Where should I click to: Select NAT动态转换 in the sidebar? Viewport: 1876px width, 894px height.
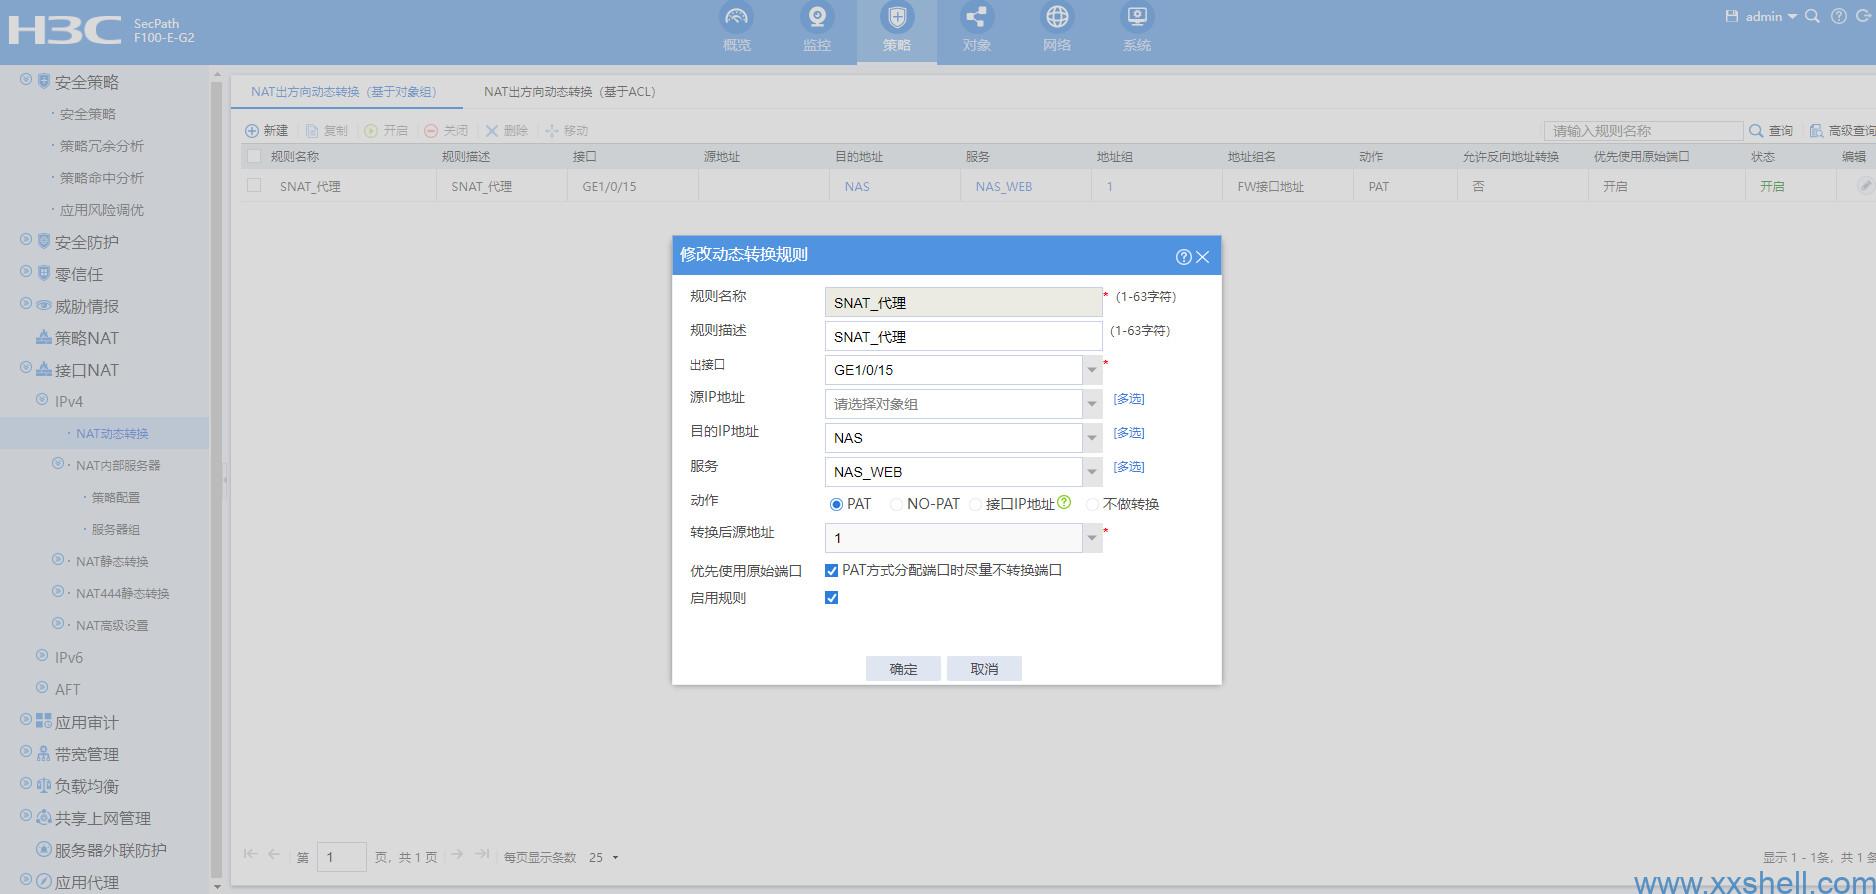click(x=112, y=434)
